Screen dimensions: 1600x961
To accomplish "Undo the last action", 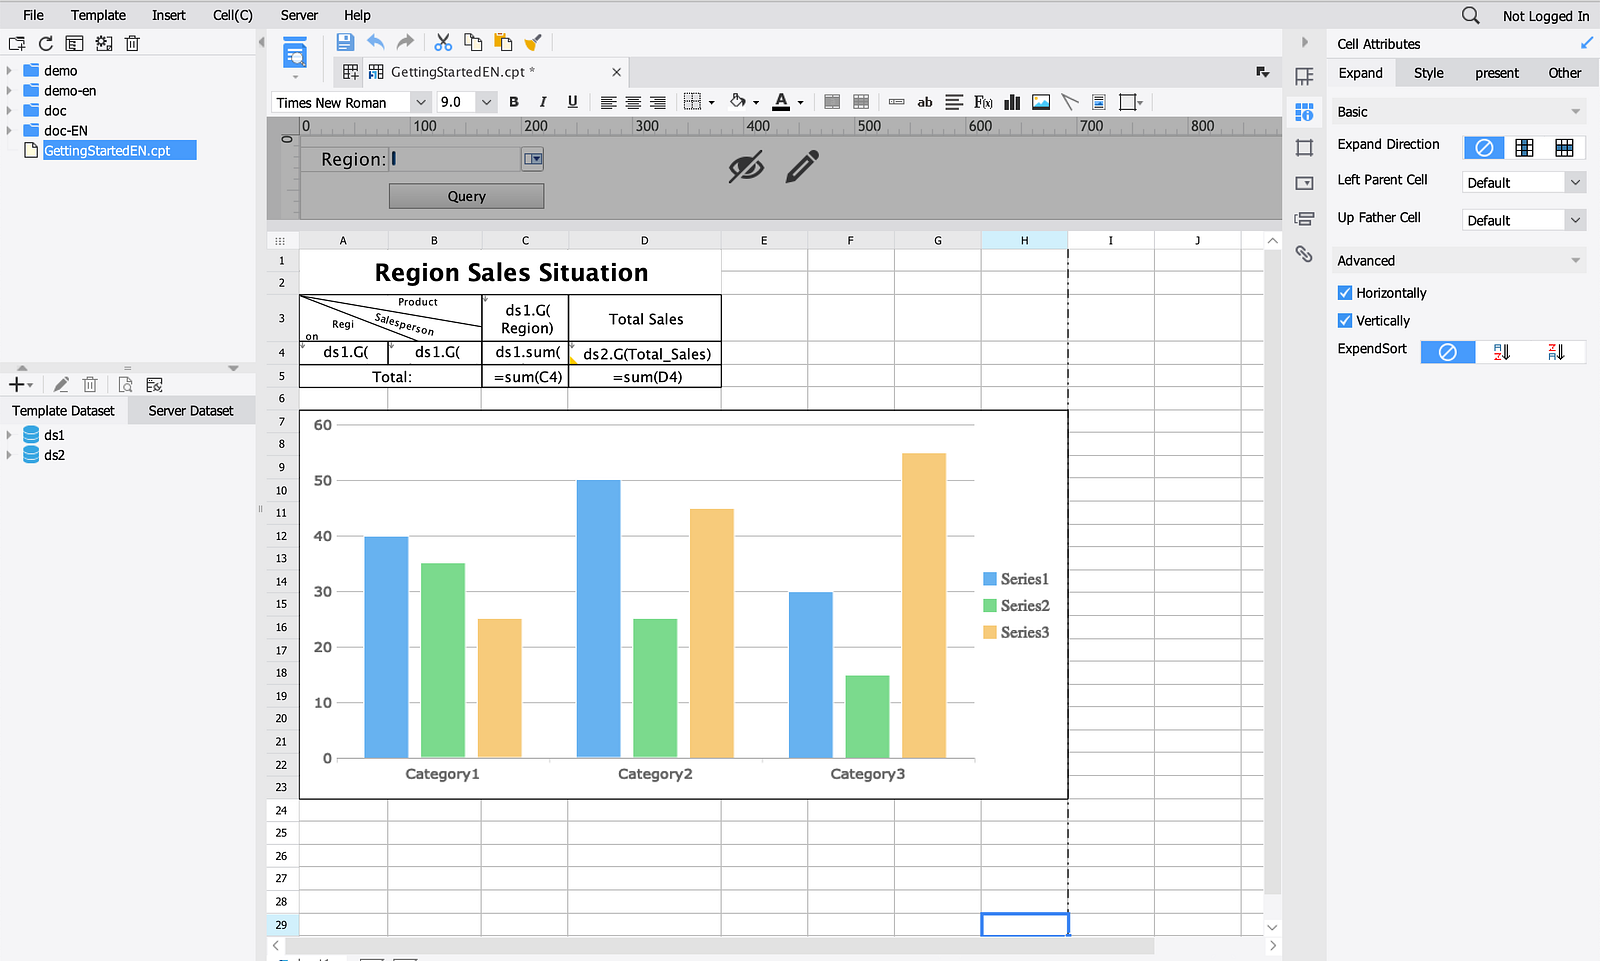I will (x=376, y=42).
